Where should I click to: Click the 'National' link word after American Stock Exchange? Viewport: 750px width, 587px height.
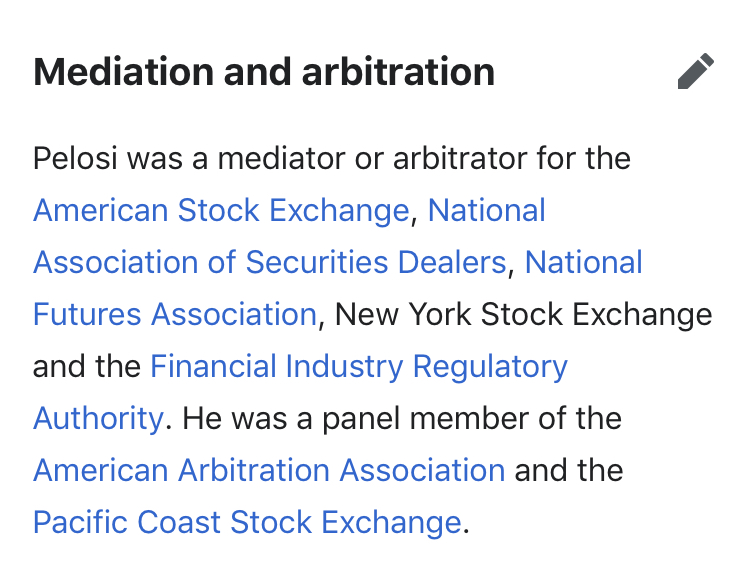pos(486,210)
